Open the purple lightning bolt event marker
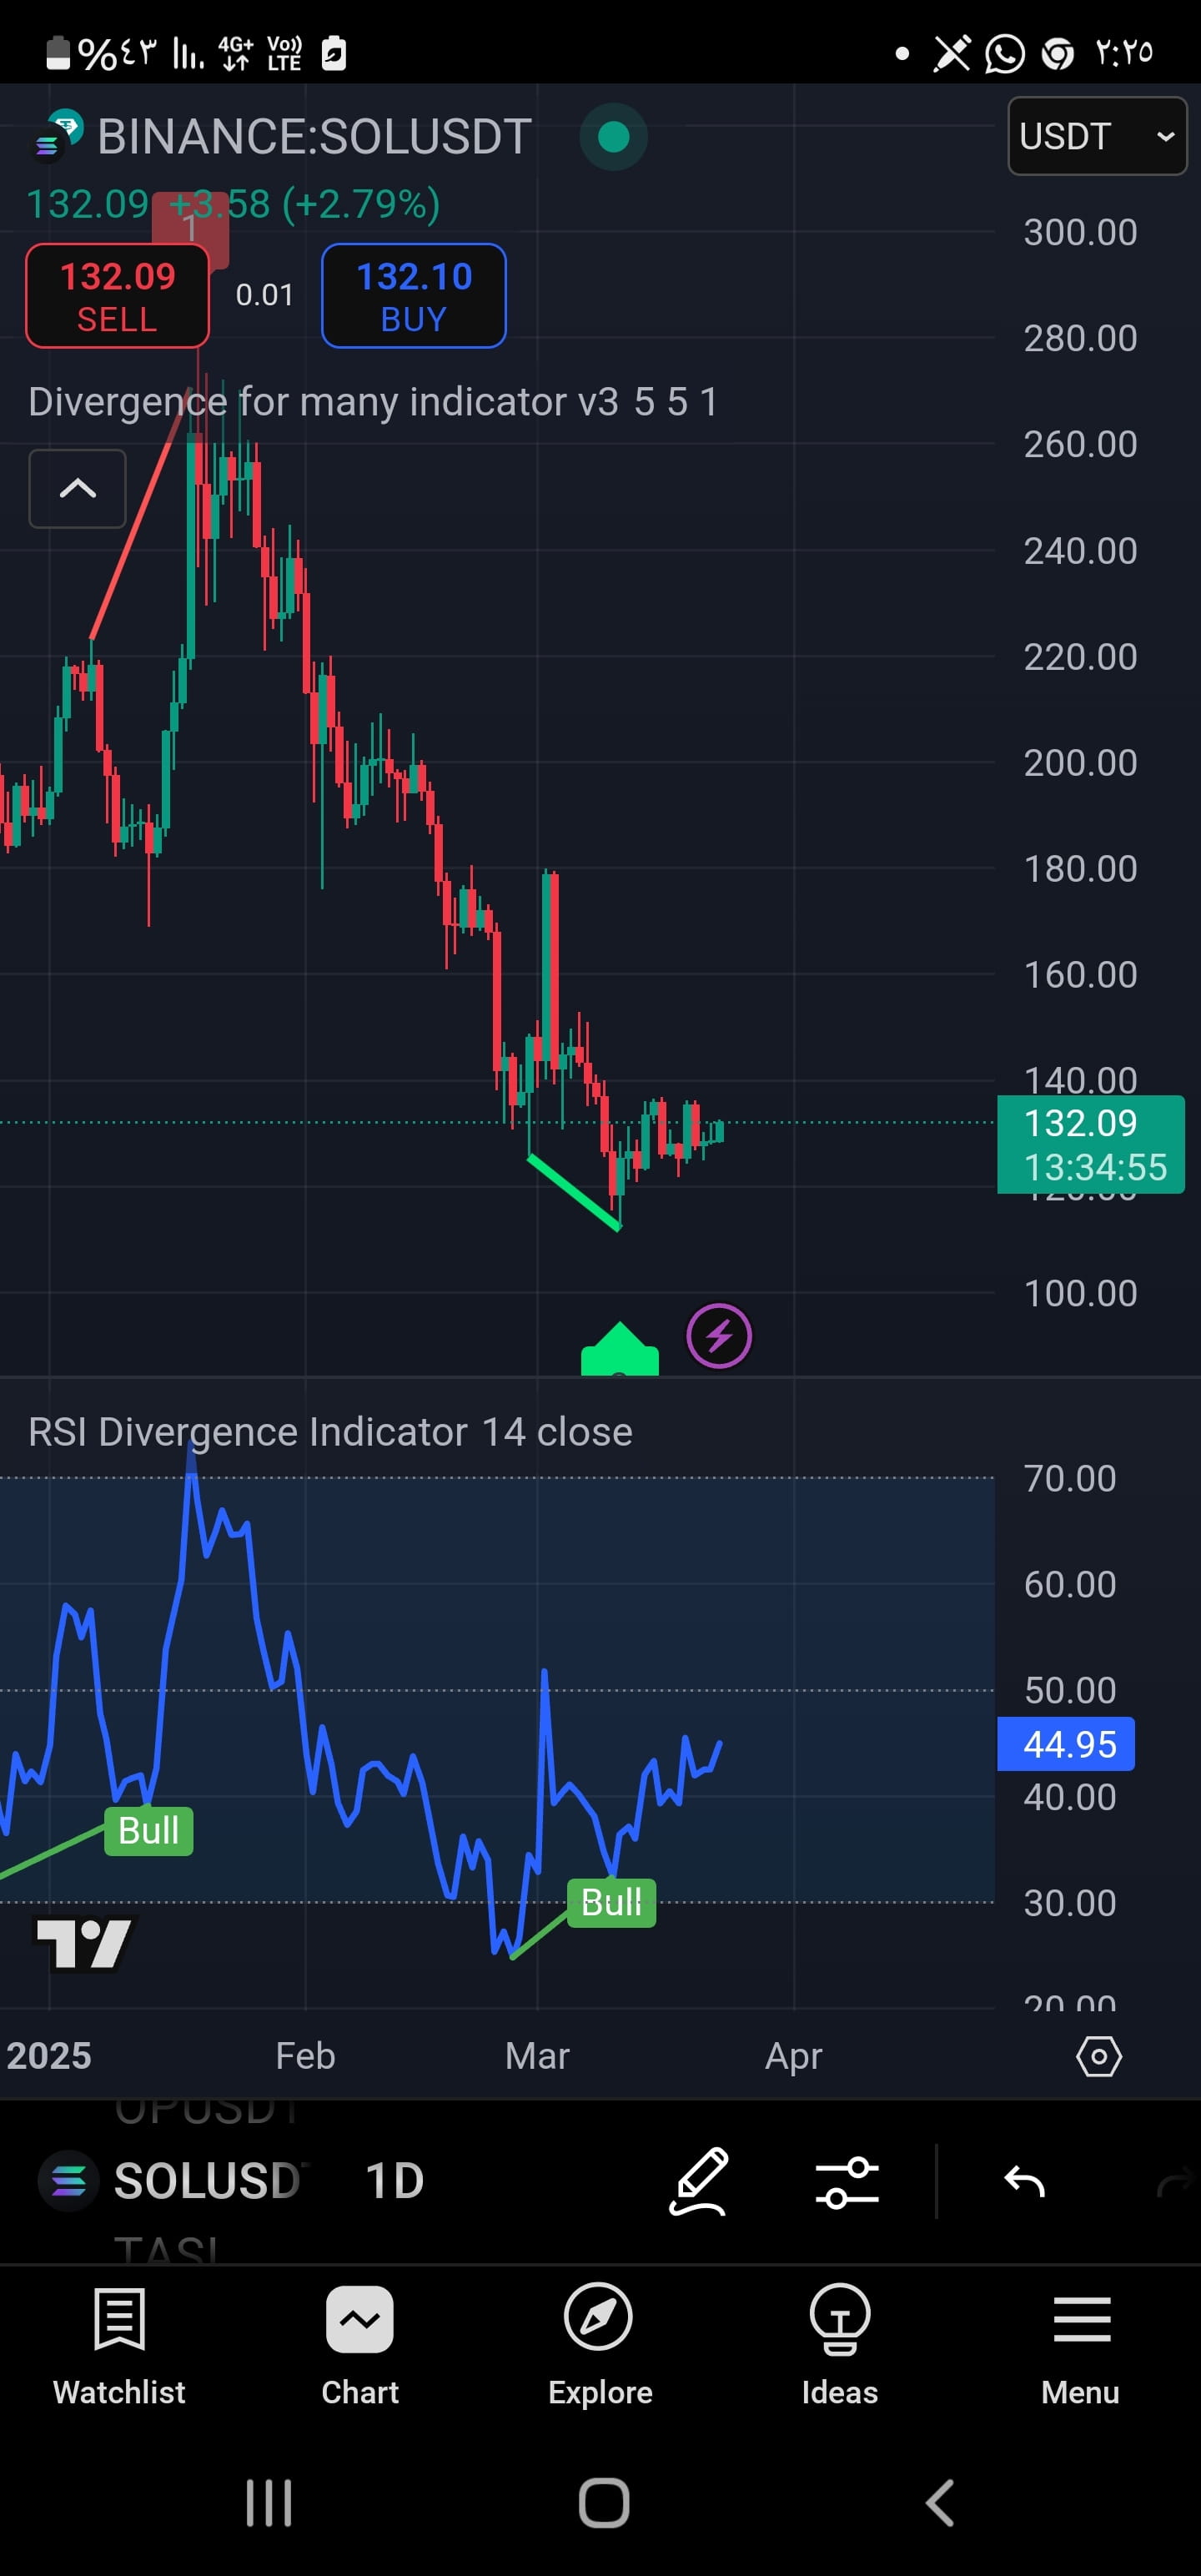The height and width of the screenshot is (2576, 1201). pos(719,1335)
